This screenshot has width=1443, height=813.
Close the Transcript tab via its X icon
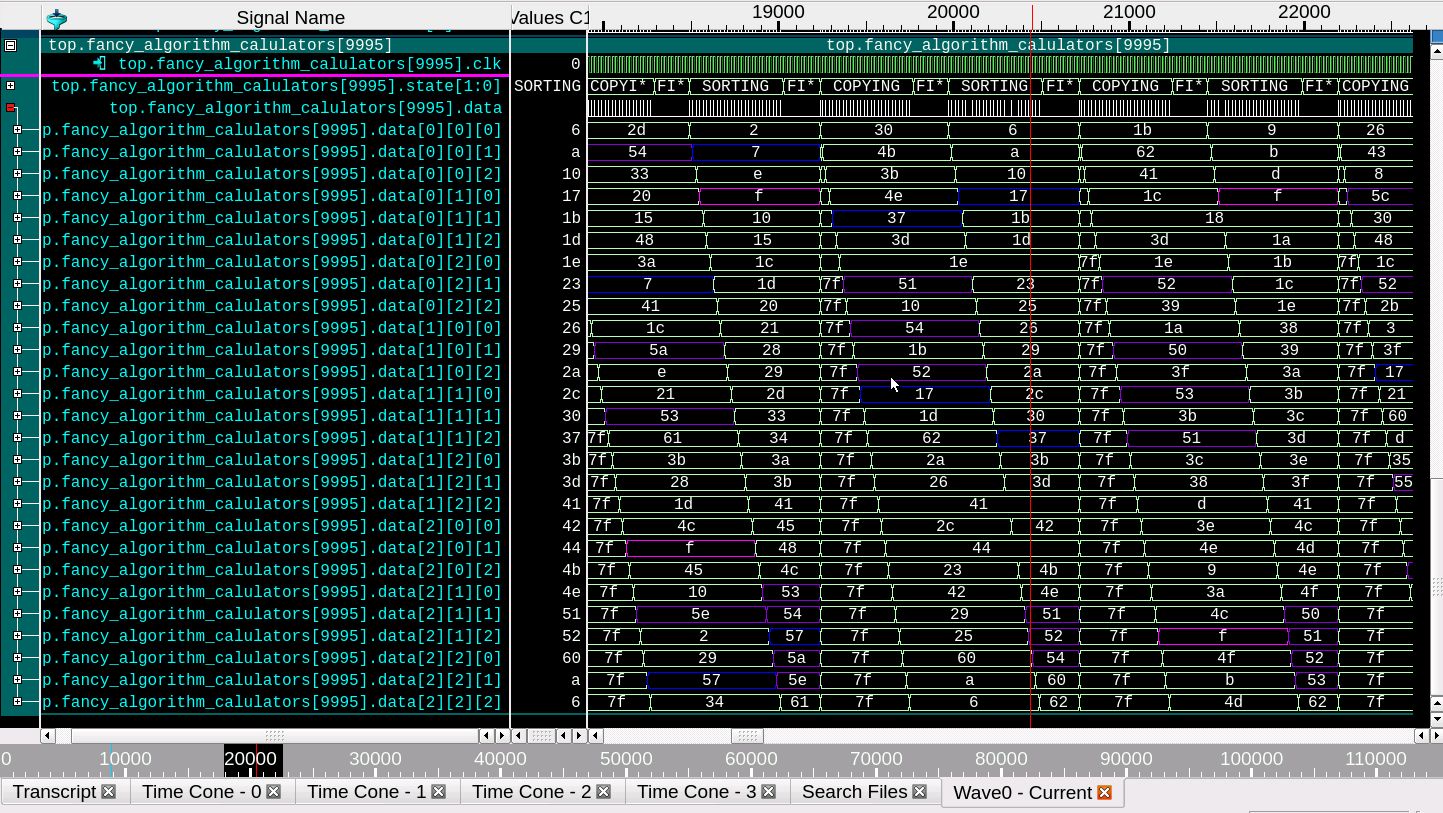(109, 792)
